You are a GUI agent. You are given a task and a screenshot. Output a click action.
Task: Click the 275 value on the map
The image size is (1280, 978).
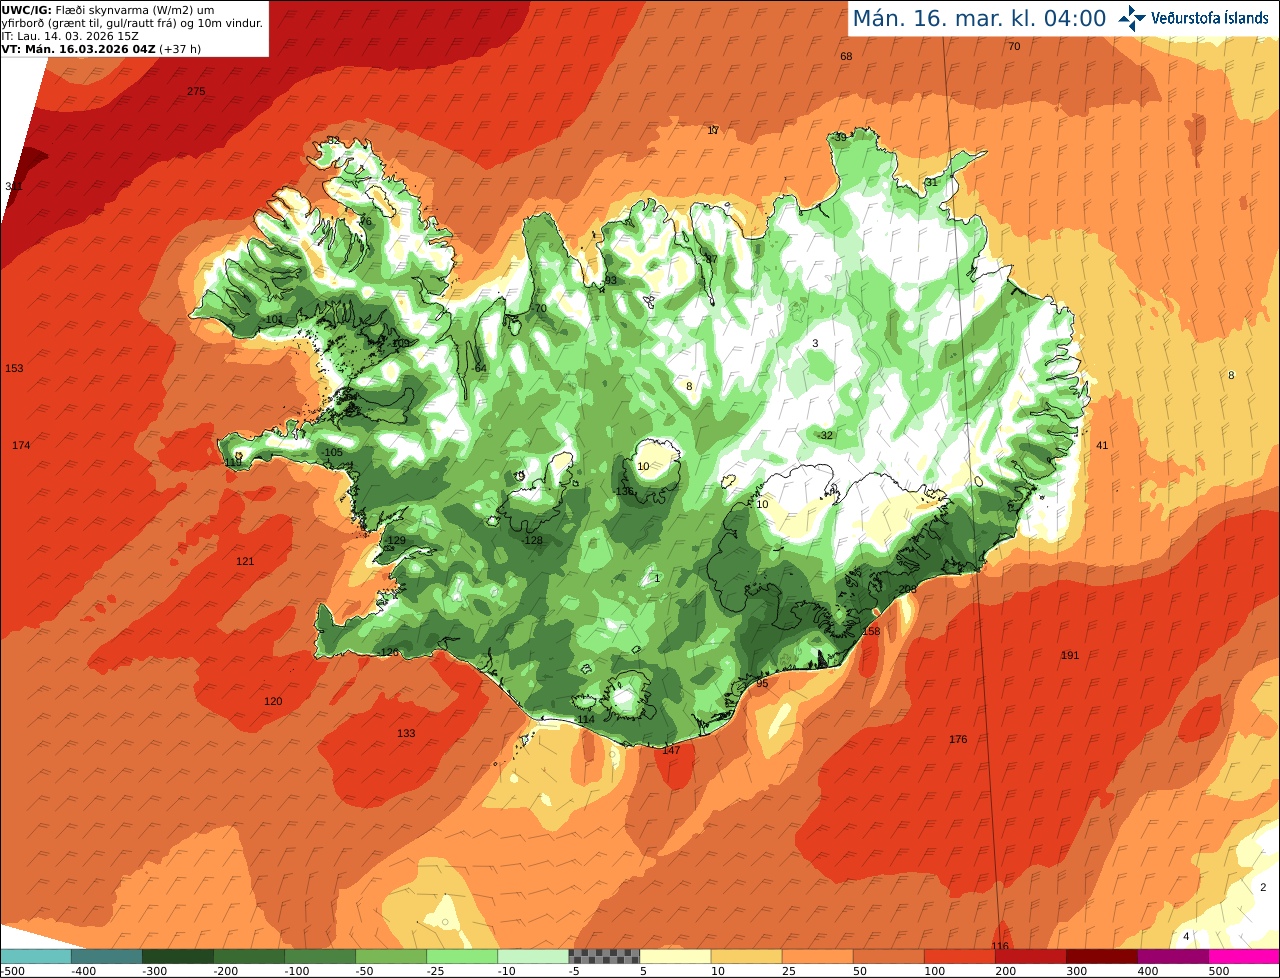[x=196, y=92]
